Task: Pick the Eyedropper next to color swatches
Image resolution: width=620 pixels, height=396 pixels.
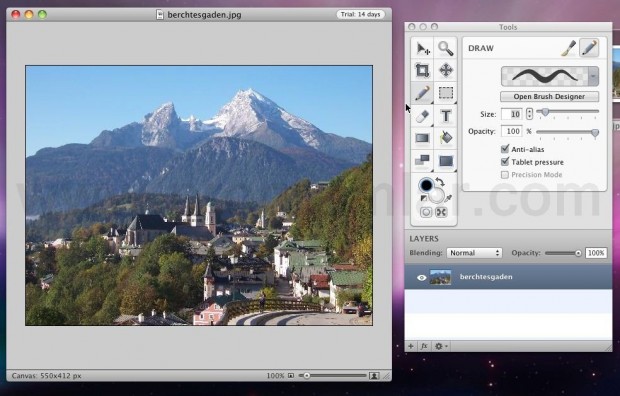Action: [448, 198]
